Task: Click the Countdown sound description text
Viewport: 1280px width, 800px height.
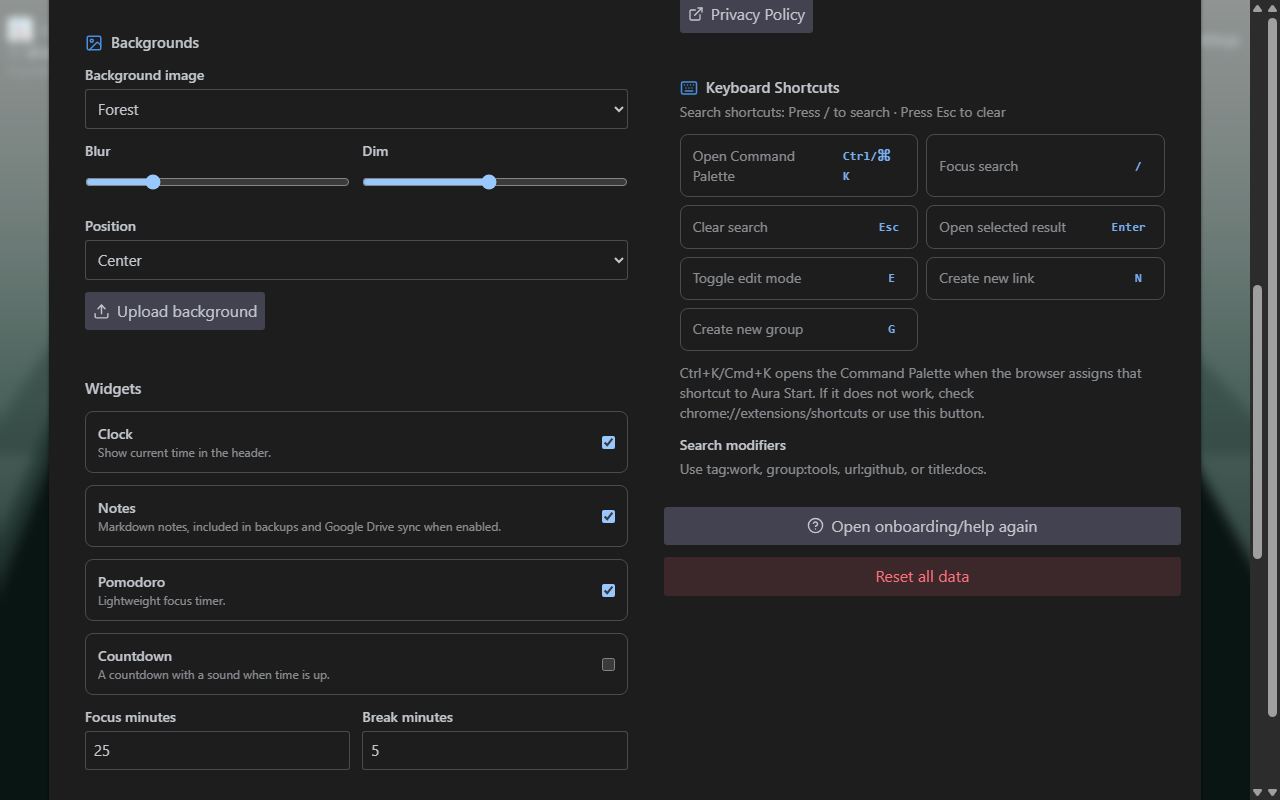Action: tap(214, 675)
